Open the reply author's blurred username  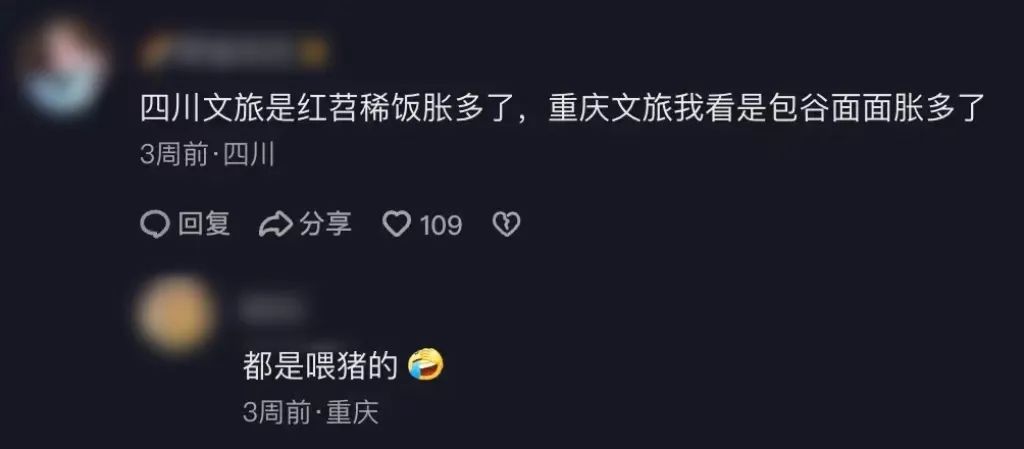[x=272, y=310]
